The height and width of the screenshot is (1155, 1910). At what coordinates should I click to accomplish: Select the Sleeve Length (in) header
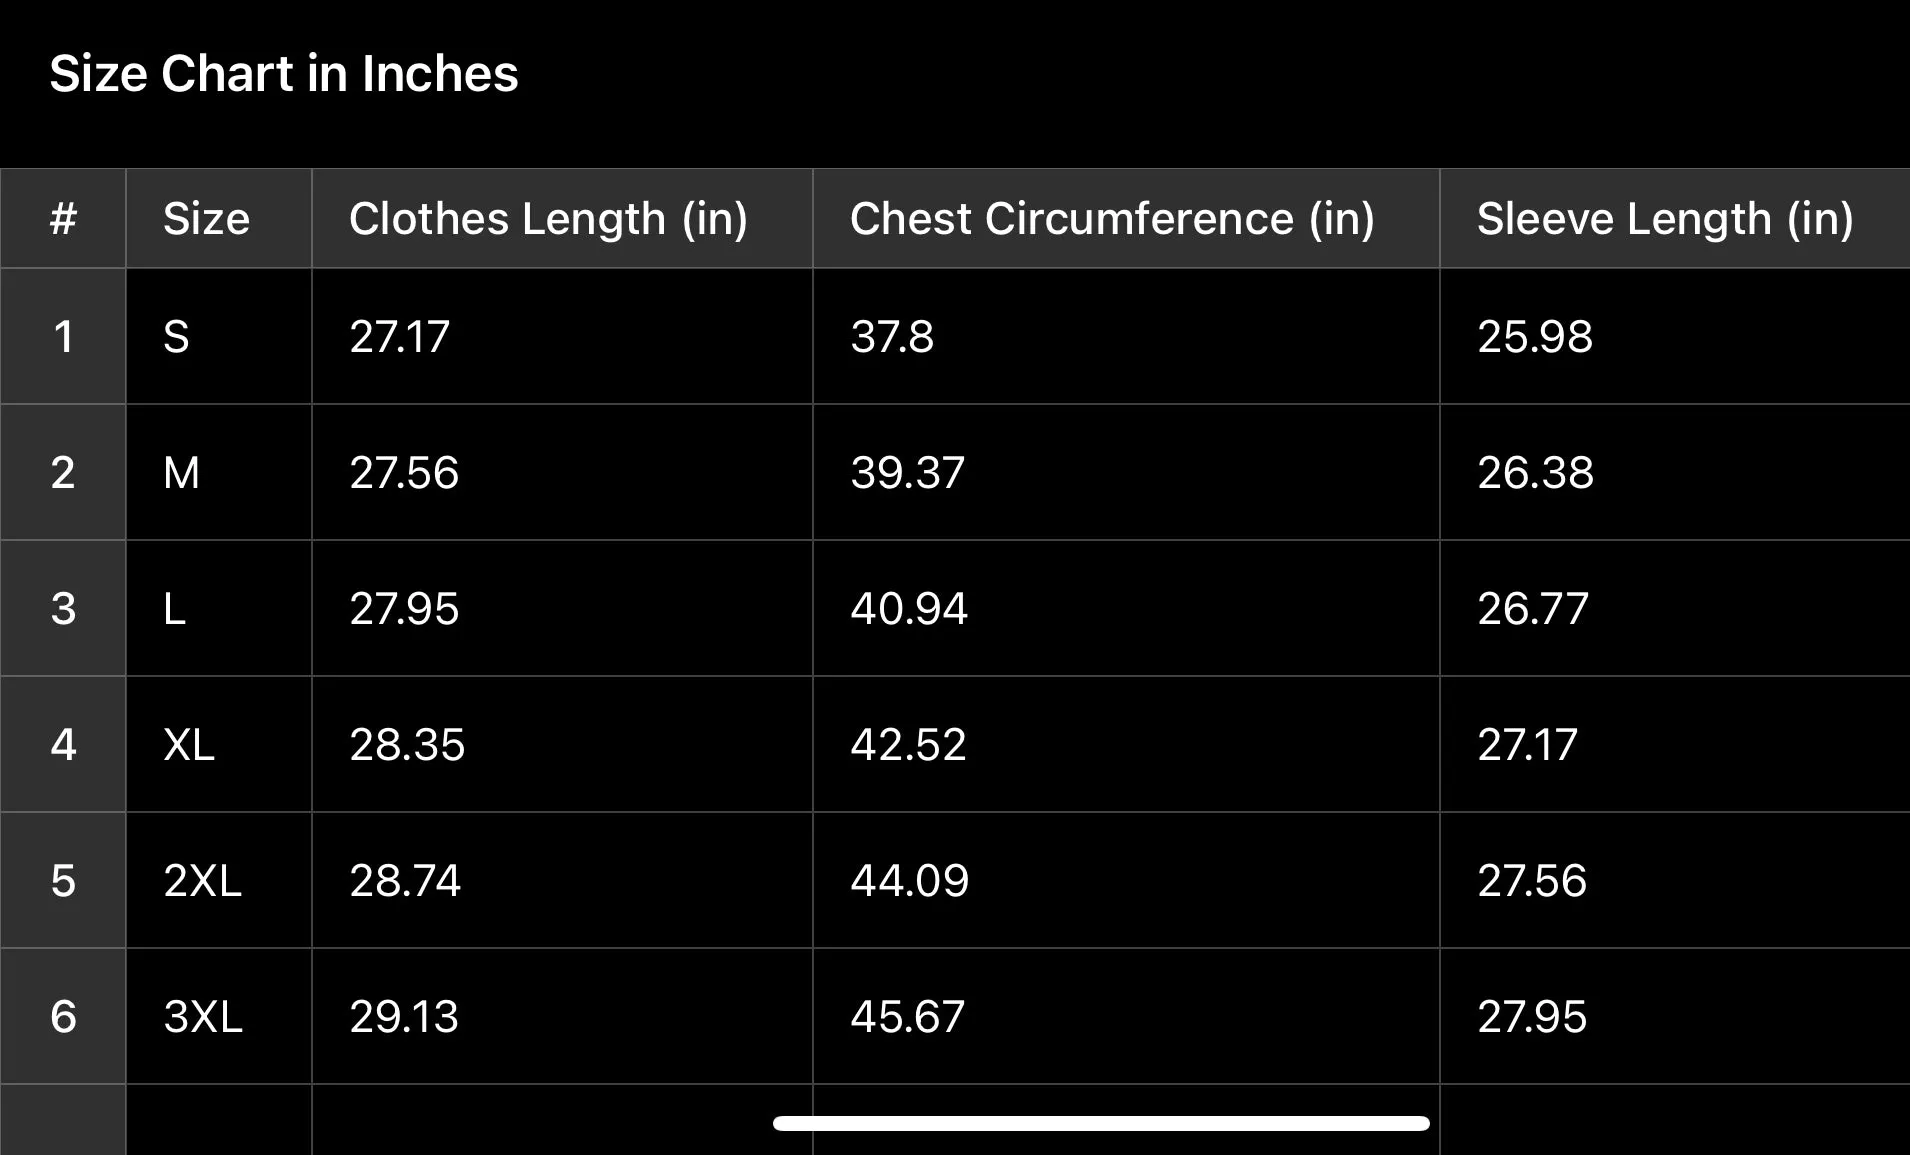pyautogui.click(x=1675, y=218)
